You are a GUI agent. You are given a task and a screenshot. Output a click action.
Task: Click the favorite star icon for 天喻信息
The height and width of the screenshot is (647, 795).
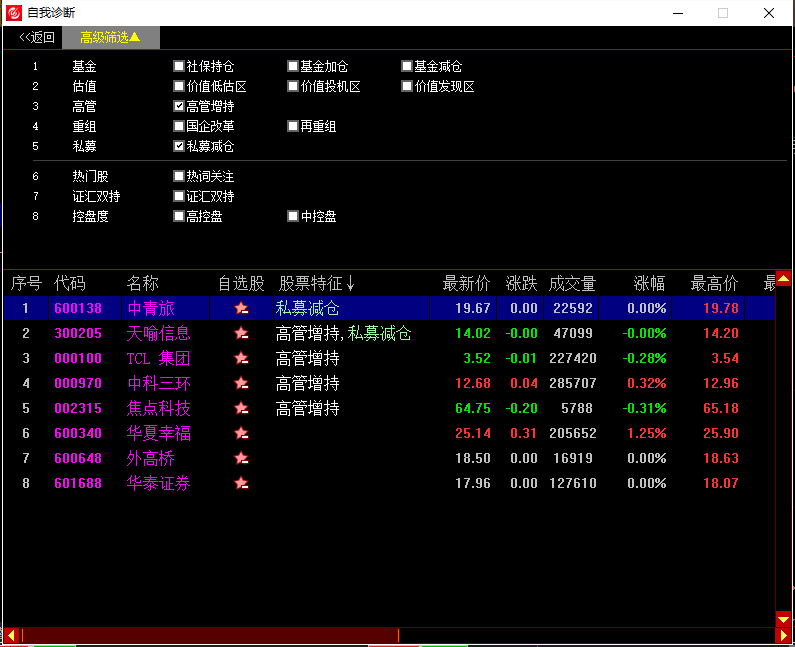tap(241, 334)
